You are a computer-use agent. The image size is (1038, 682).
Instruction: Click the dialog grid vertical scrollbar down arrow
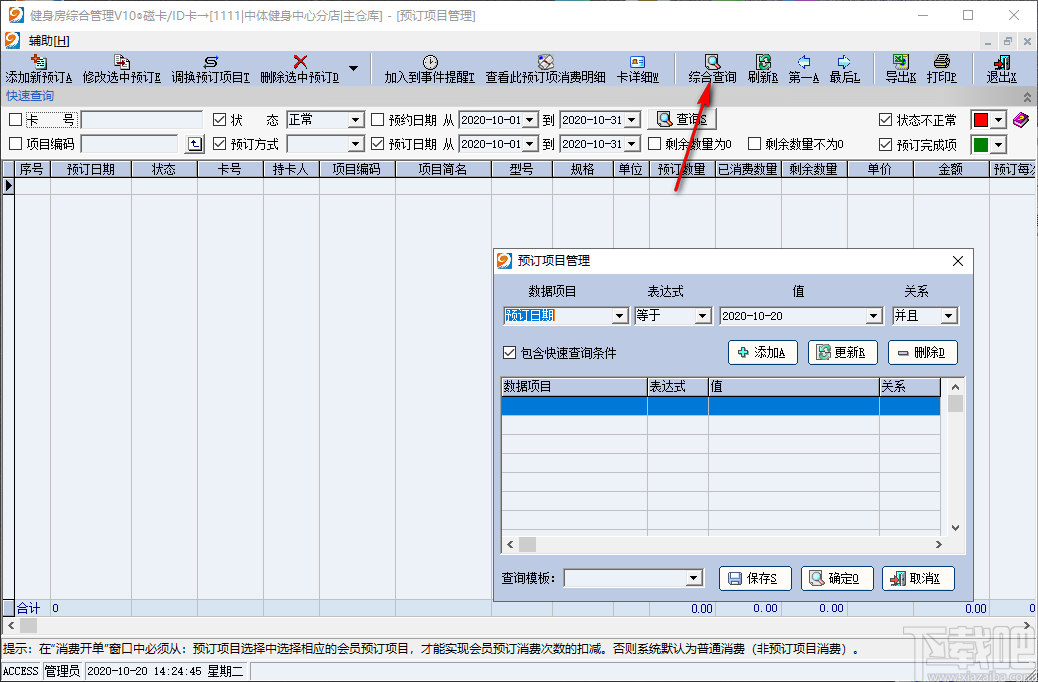pos(955,528)
